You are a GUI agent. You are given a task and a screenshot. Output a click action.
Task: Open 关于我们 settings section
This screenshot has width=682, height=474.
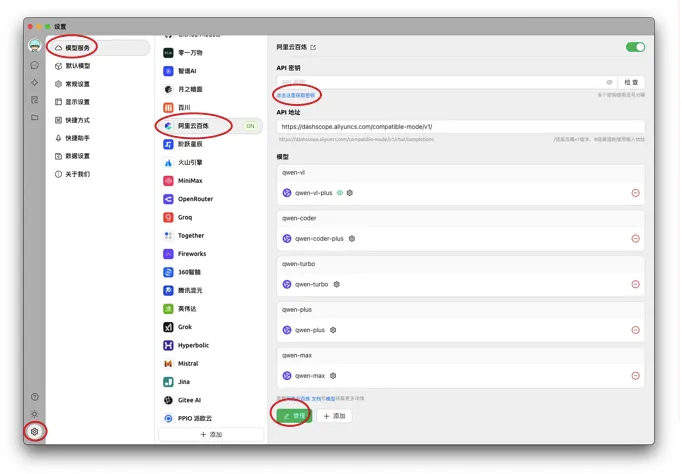tap(99, 174)
